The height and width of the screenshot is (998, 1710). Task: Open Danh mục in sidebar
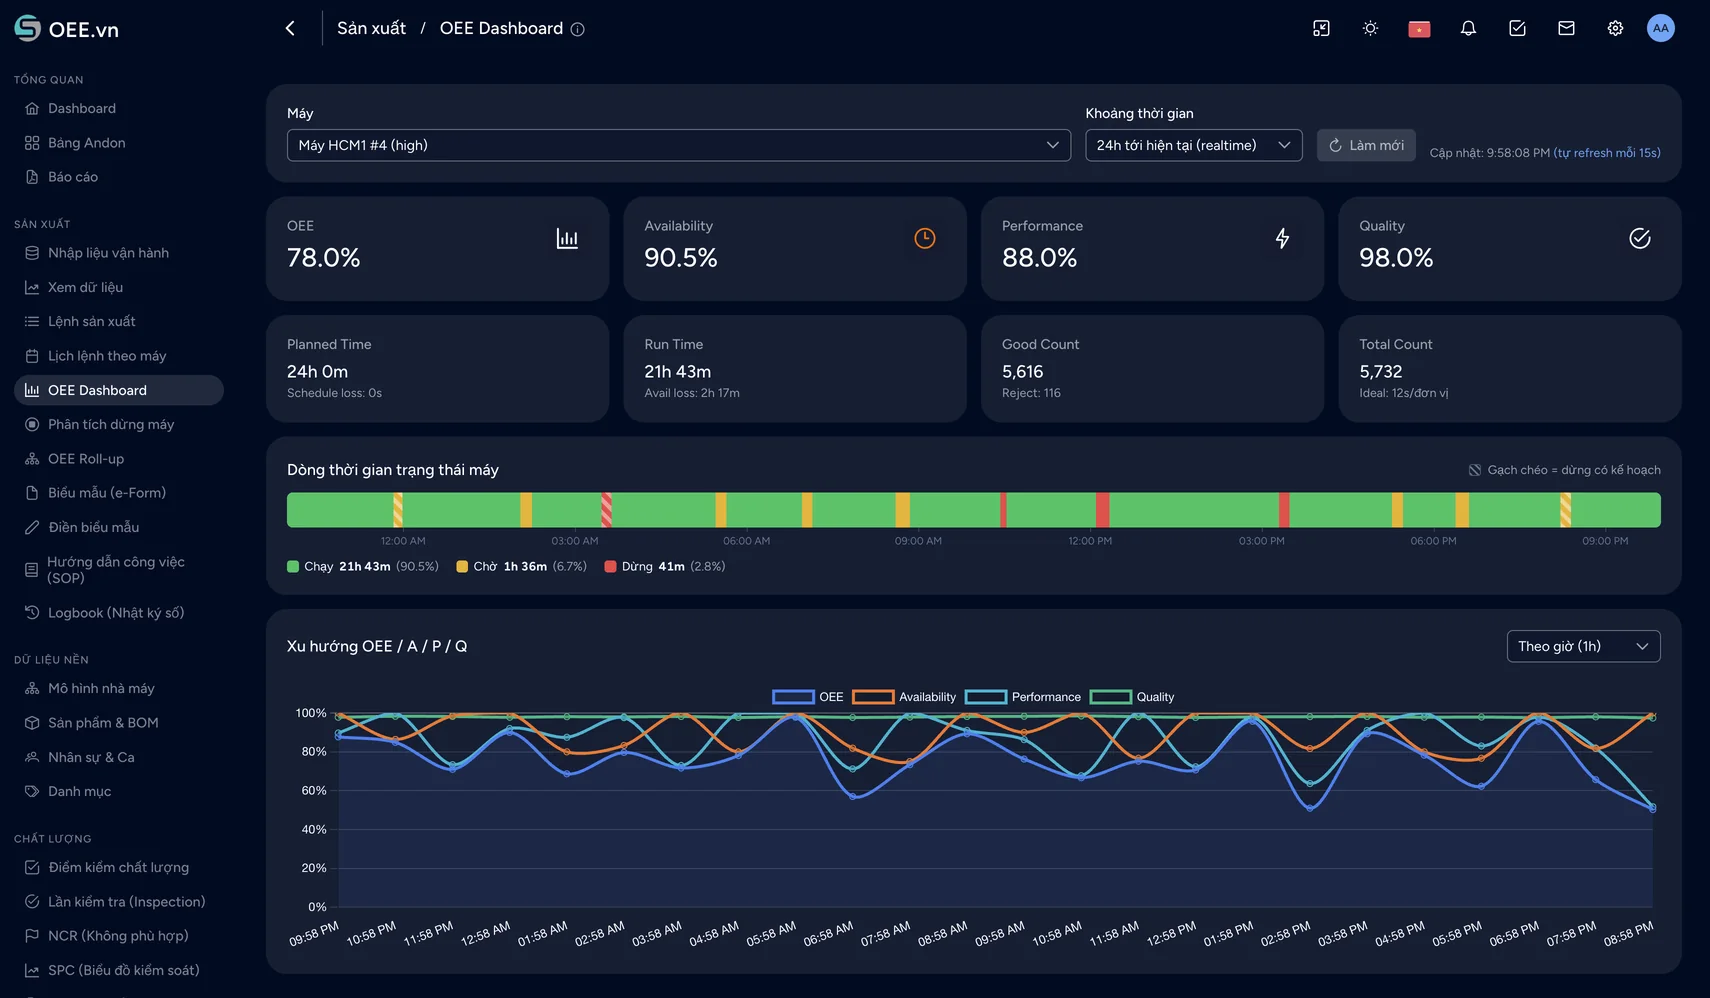[x=119, y=791]
